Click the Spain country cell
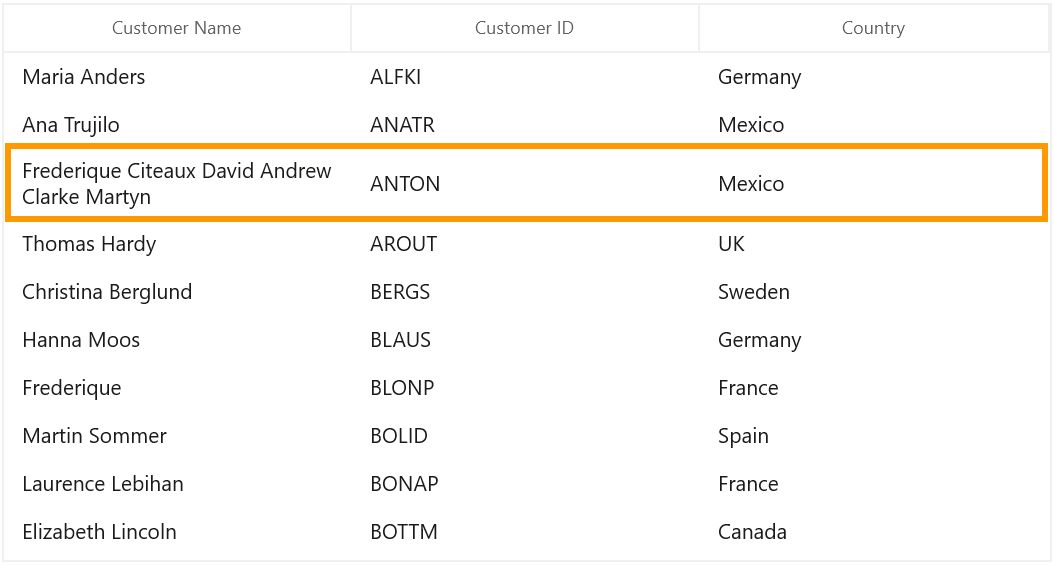This screenshot has height=565, width=1054. 874,436
